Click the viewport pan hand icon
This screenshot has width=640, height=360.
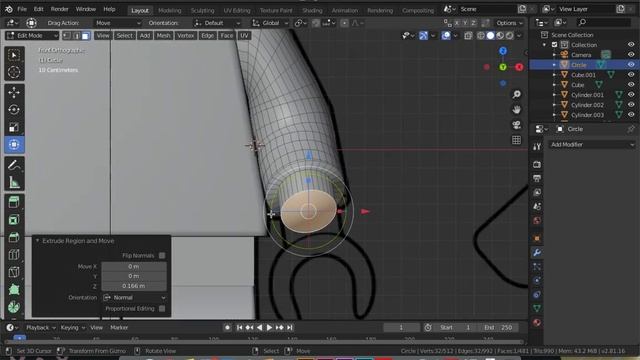coord(516,110)
